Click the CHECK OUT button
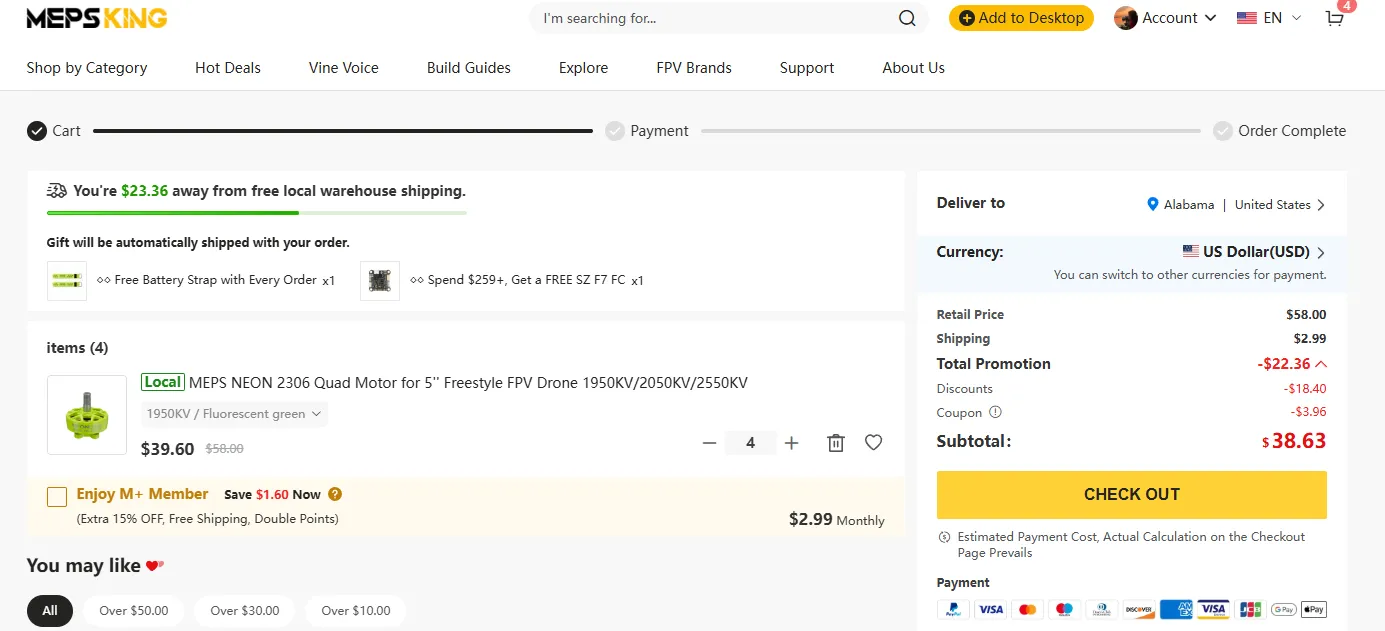Image resolution: width=1385 pixels, height=631 pixels. [1131, 495]
